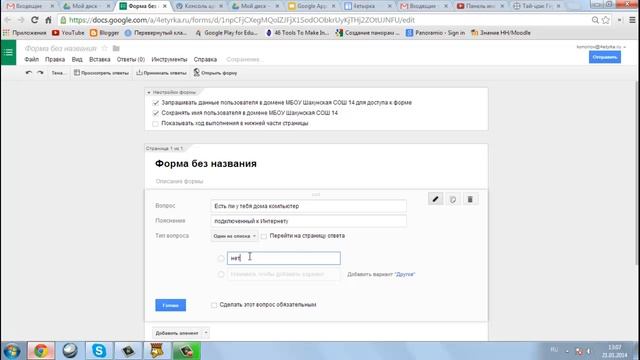
Task: Enable Показывать ход выполнения checkbox
Action: click(x=156, y=123)
